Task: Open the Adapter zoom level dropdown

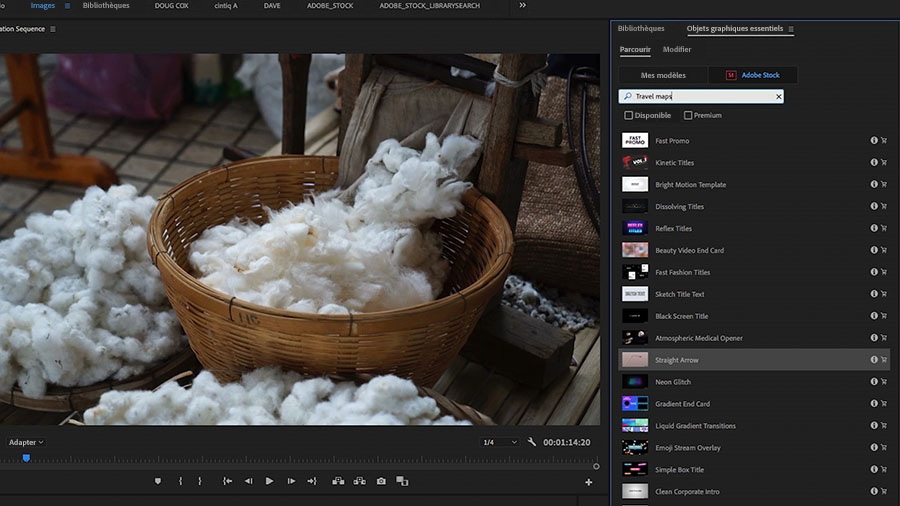Action: tap(26, 442)
